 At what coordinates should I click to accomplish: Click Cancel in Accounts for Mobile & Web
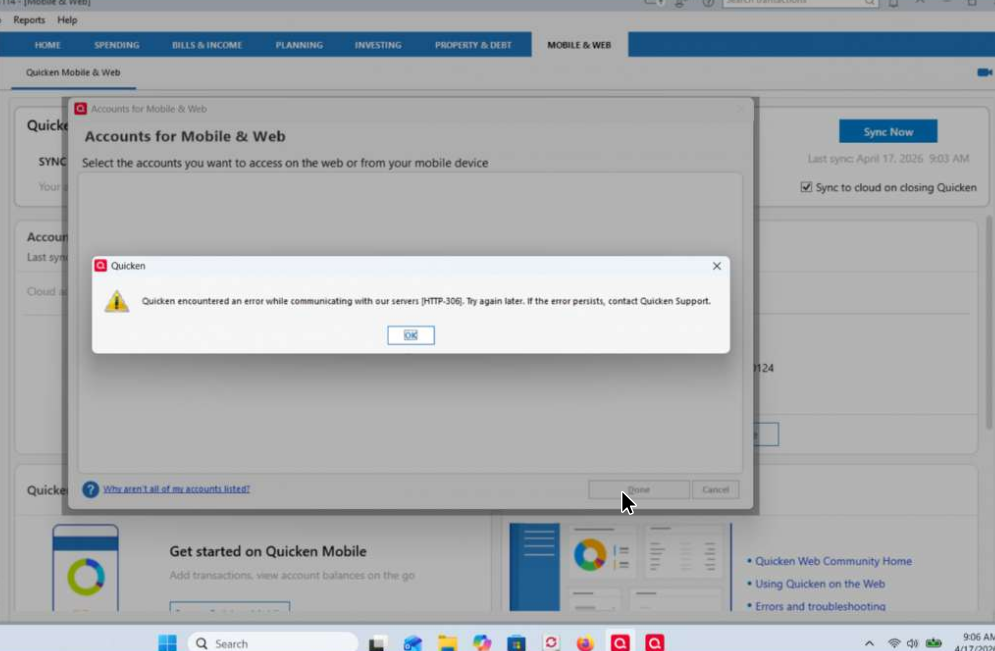(715, 489)
